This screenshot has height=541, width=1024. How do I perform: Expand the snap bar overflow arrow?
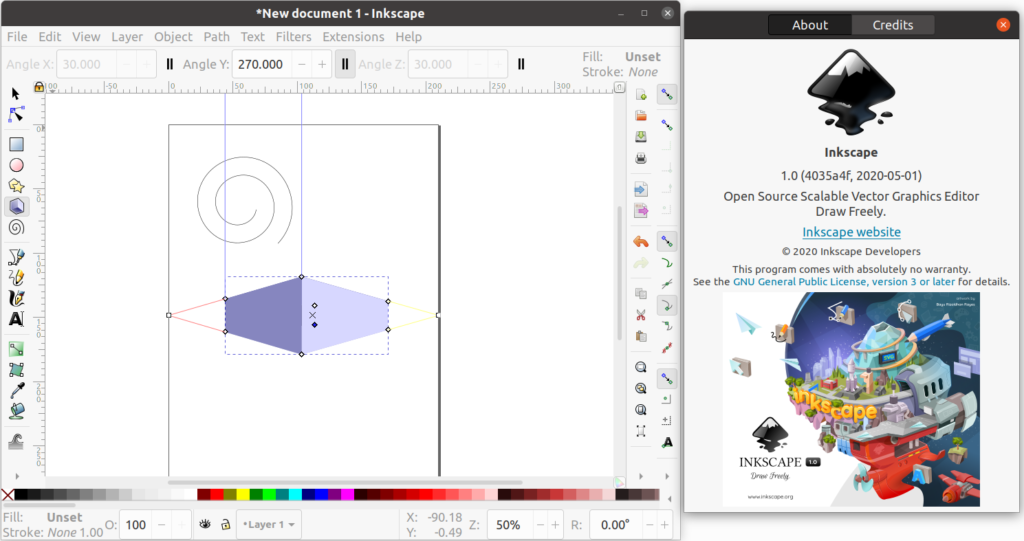(667, 476)
